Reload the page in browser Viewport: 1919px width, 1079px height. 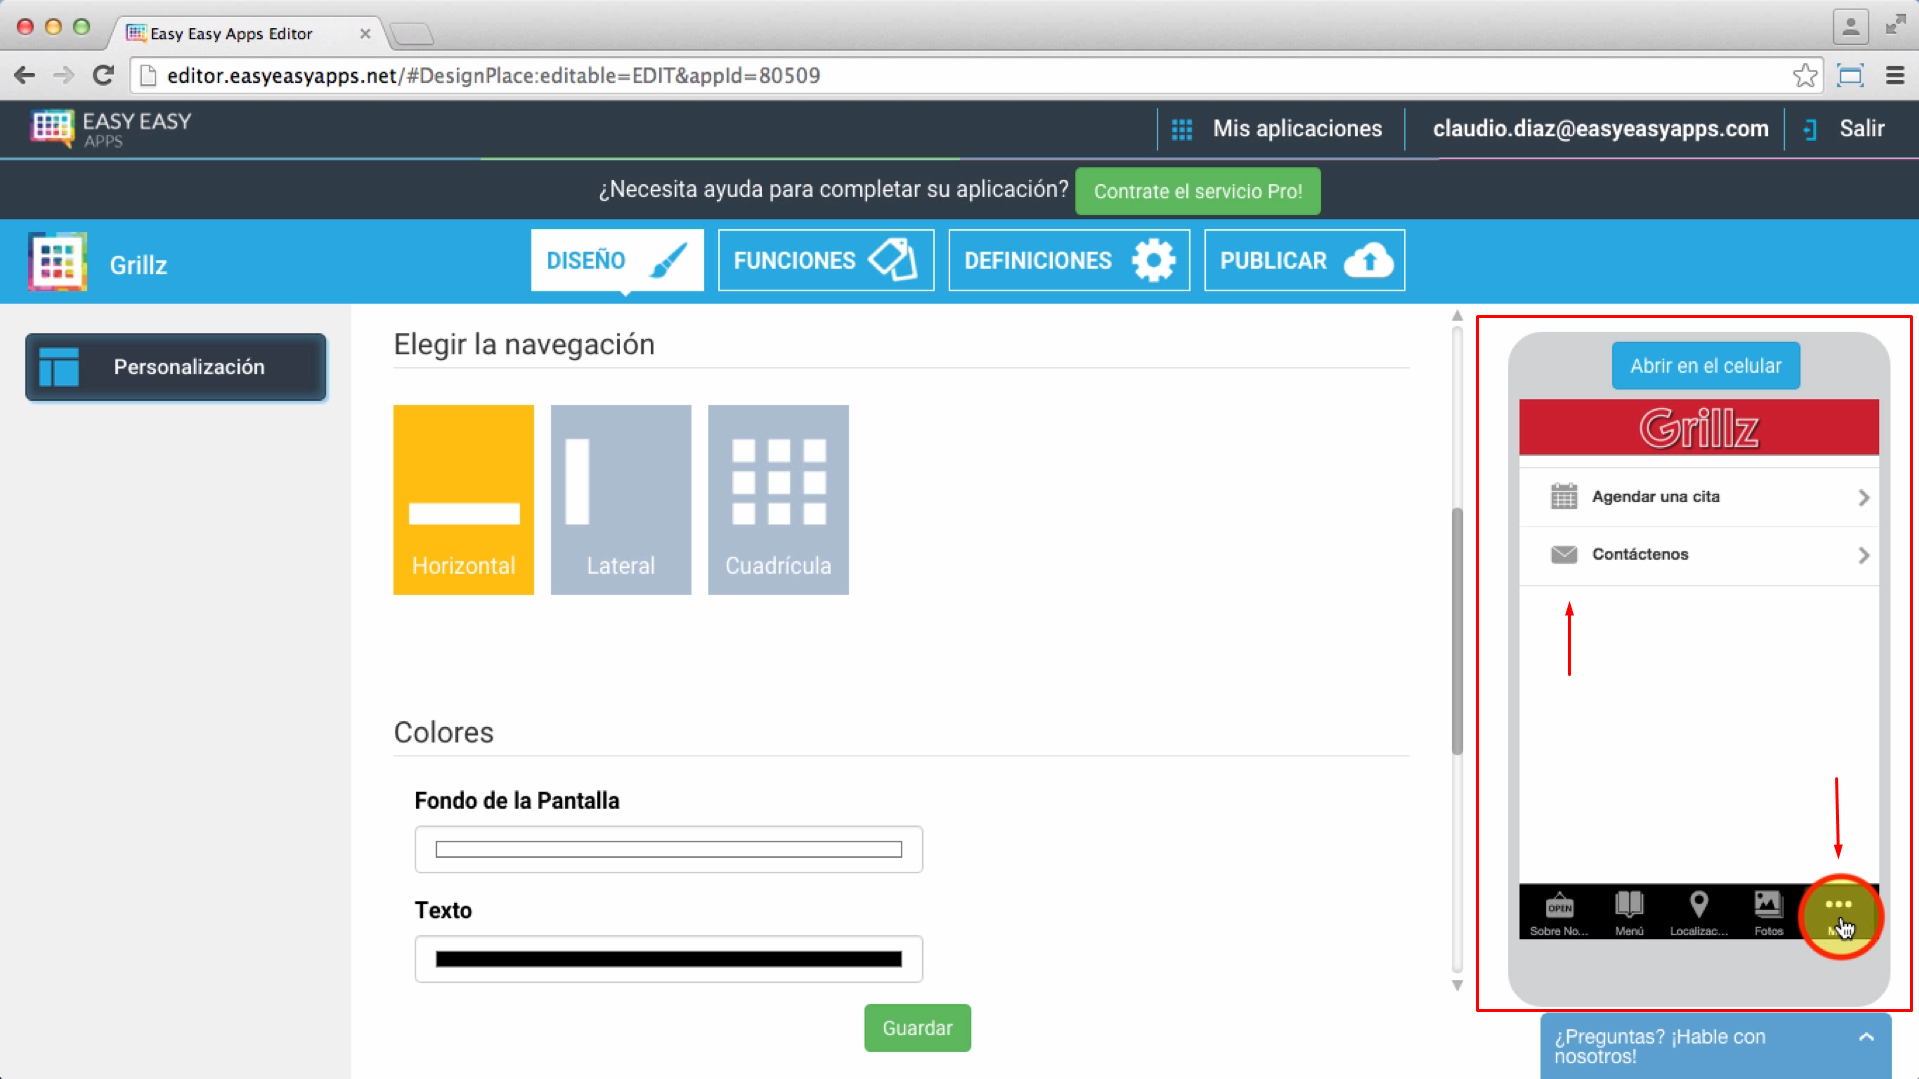tap(103, 76)
